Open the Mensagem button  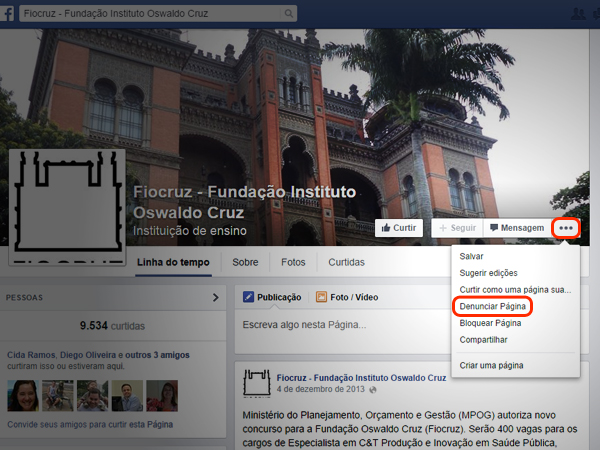click(517, 228)
